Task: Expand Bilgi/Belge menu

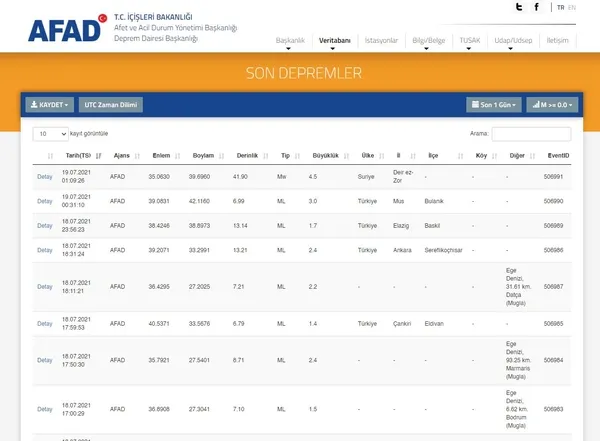Action: 429,41
